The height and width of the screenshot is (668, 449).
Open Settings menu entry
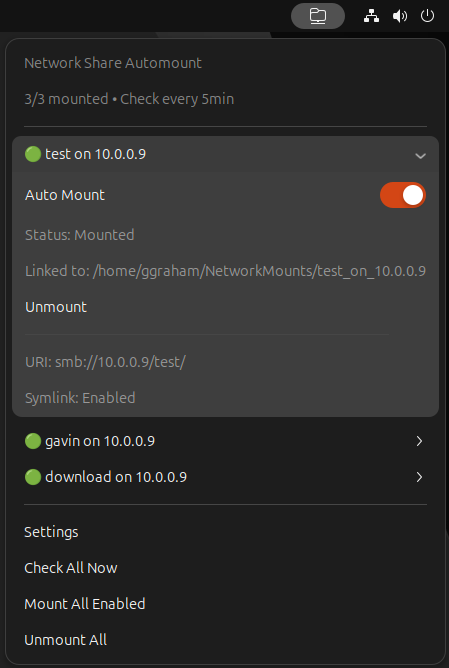tap(51, 532)
